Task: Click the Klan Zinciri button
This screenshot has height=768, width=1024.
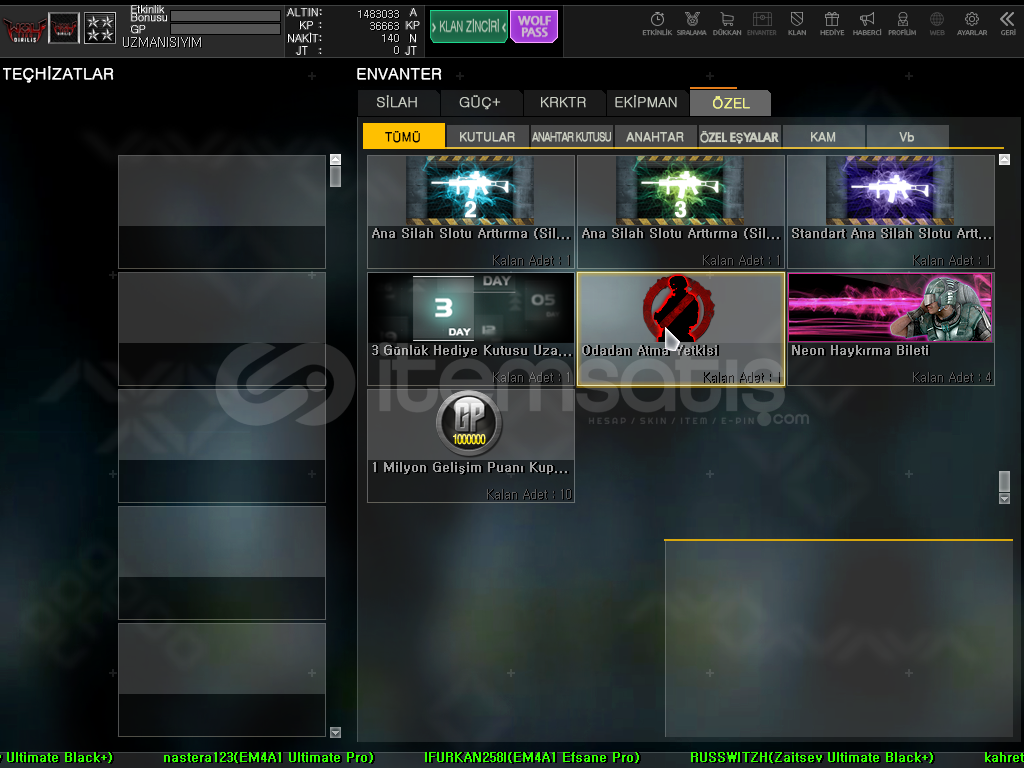Action: tap(468, 27)
